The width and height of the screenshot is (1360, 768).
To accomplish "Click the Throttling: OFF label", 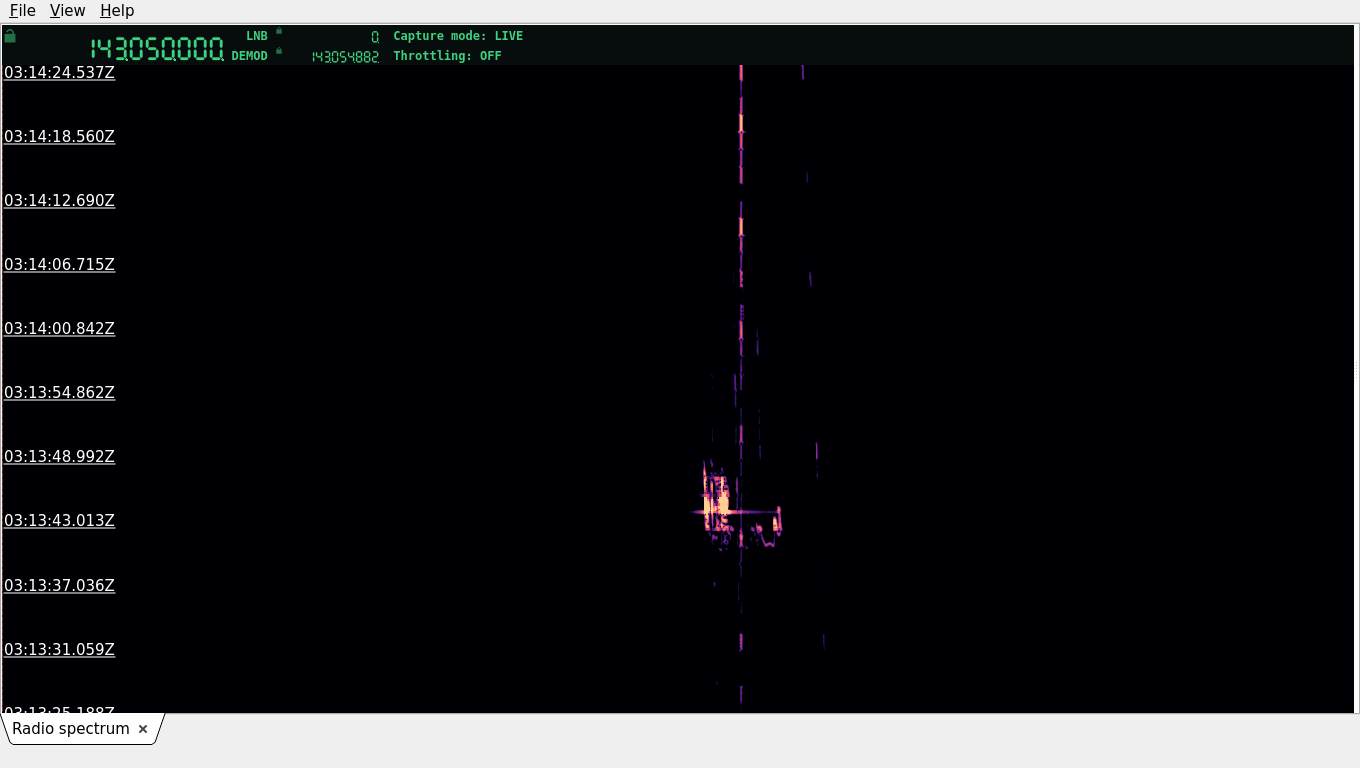I will [447, 56].
